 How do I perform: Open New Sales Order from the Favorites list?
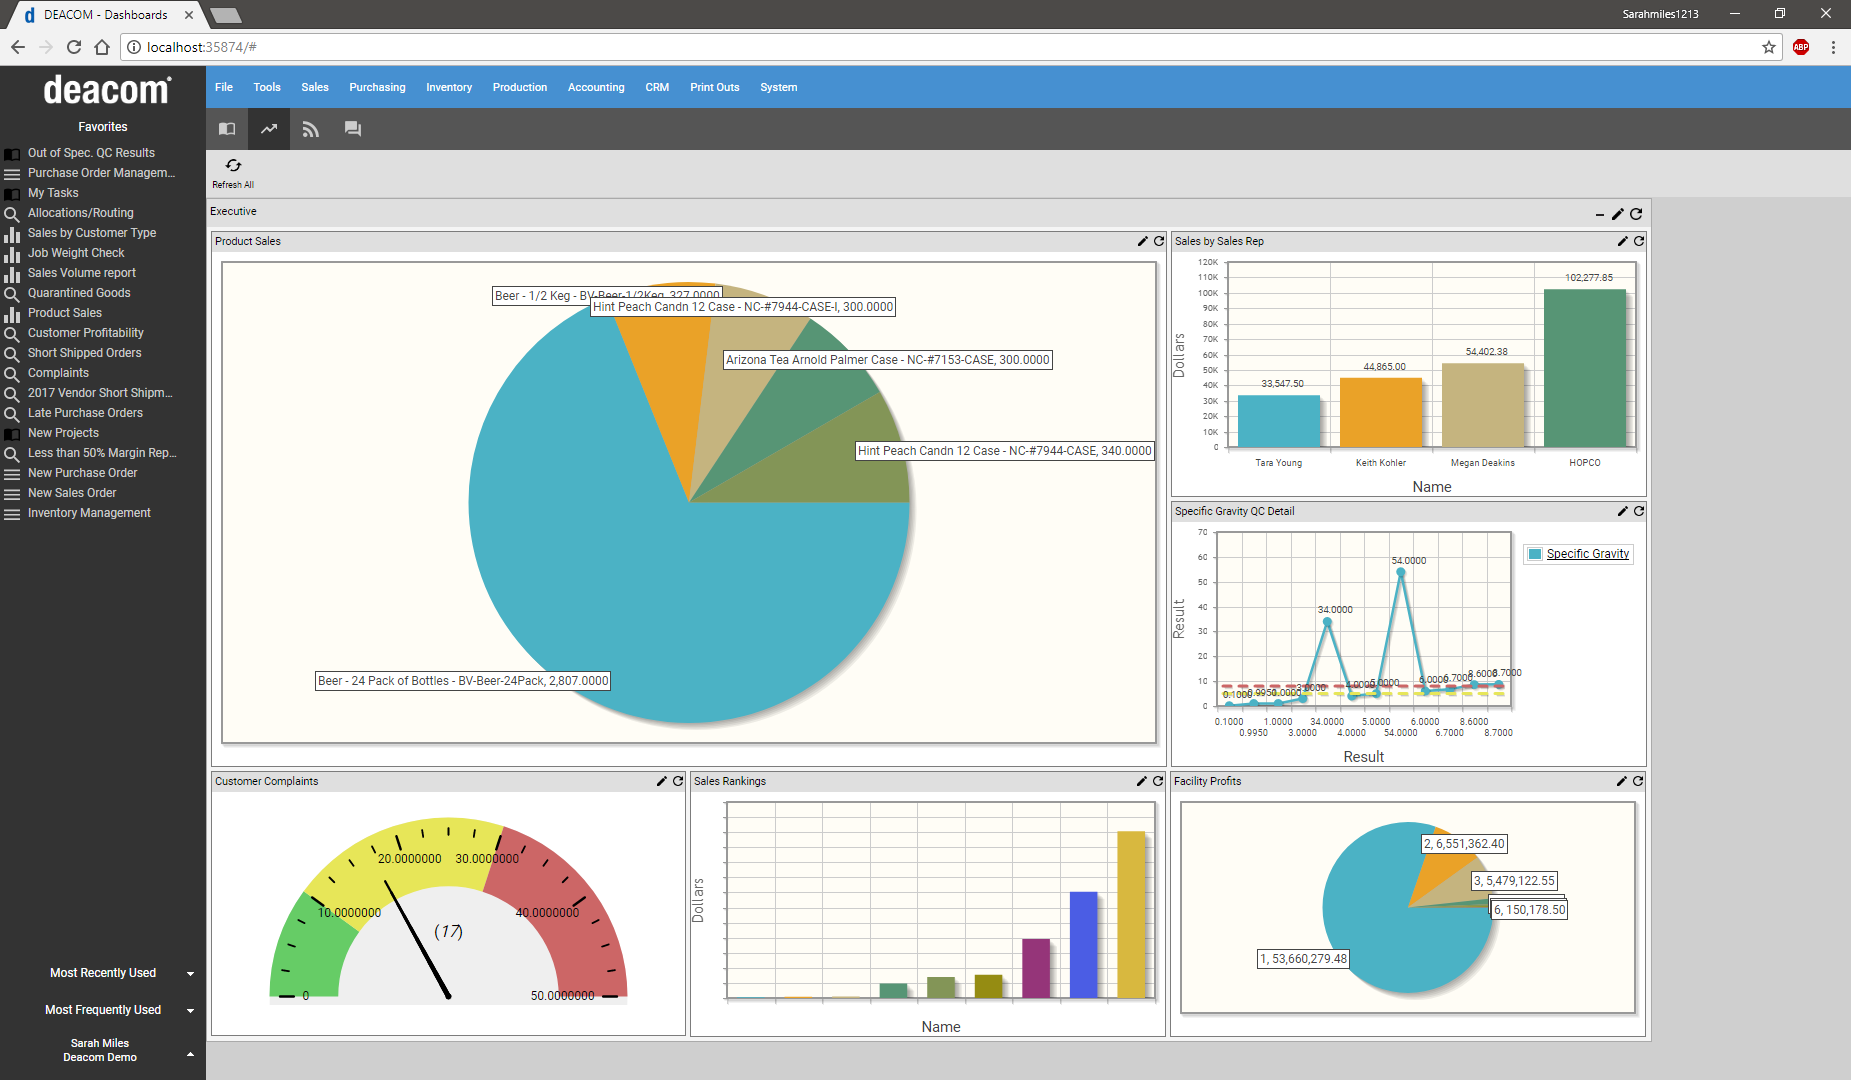coord(72,492)
